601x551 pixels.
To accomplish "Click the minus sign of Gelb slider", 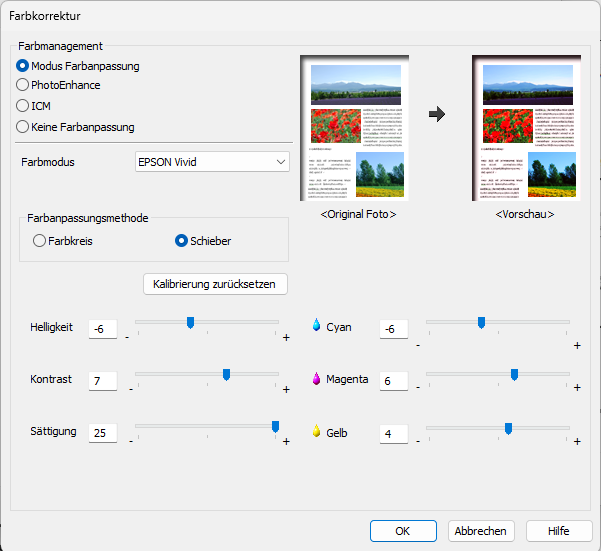I will point(418,441).
